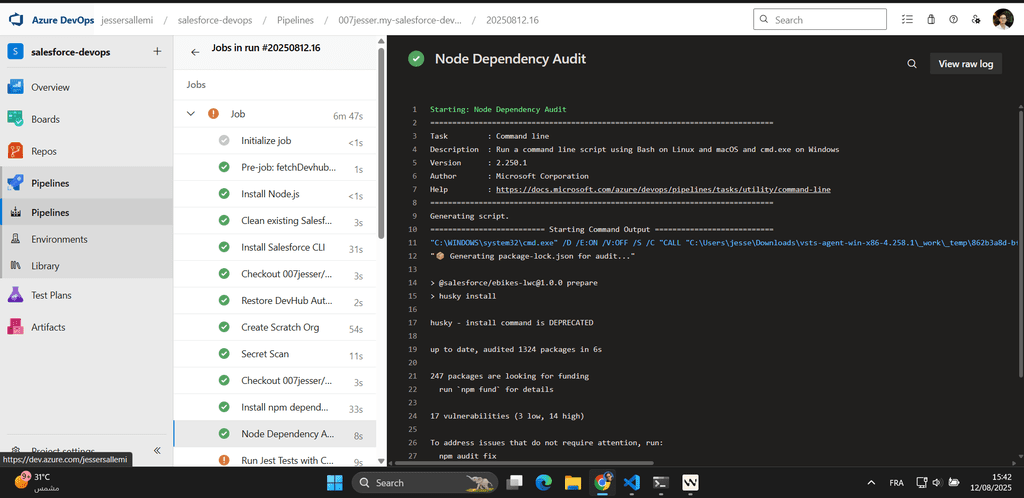The height and width of the screenshot is (498, 1024).
Task: Click the 20250812.16 run breadcrumb
Action: point(512,20)
